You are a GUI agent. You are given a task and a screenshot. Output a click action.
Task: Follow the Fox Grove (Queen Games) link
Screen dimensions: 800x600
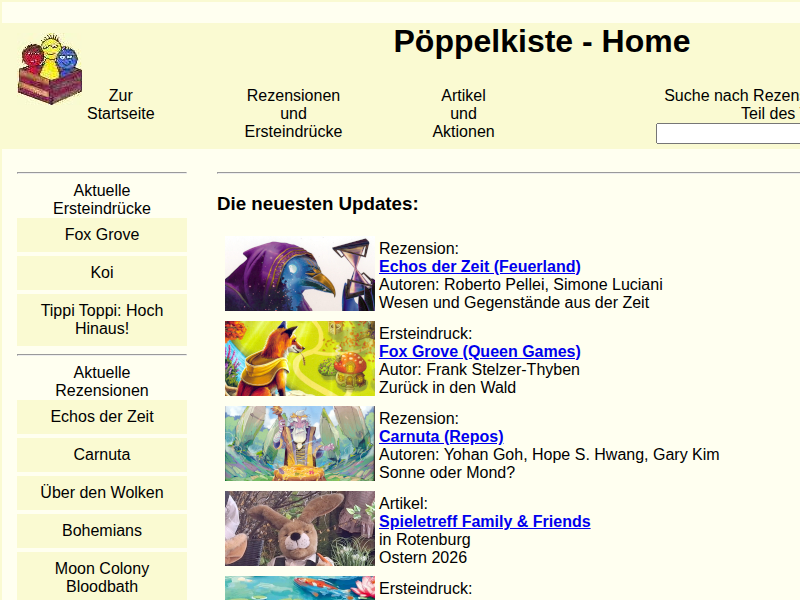[480, 351]
